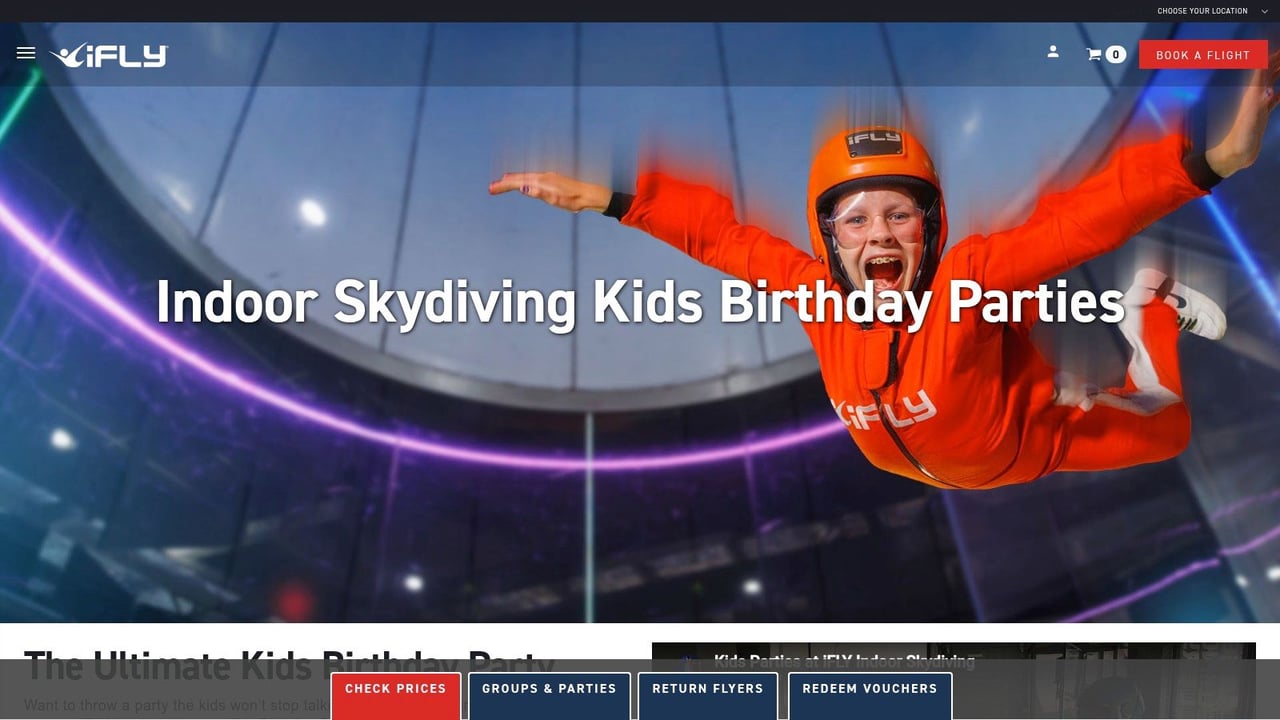The height and width of the screenshot is (720, 1280).
Task: Open the hamburger navigation menu
Action: point(26,53)
